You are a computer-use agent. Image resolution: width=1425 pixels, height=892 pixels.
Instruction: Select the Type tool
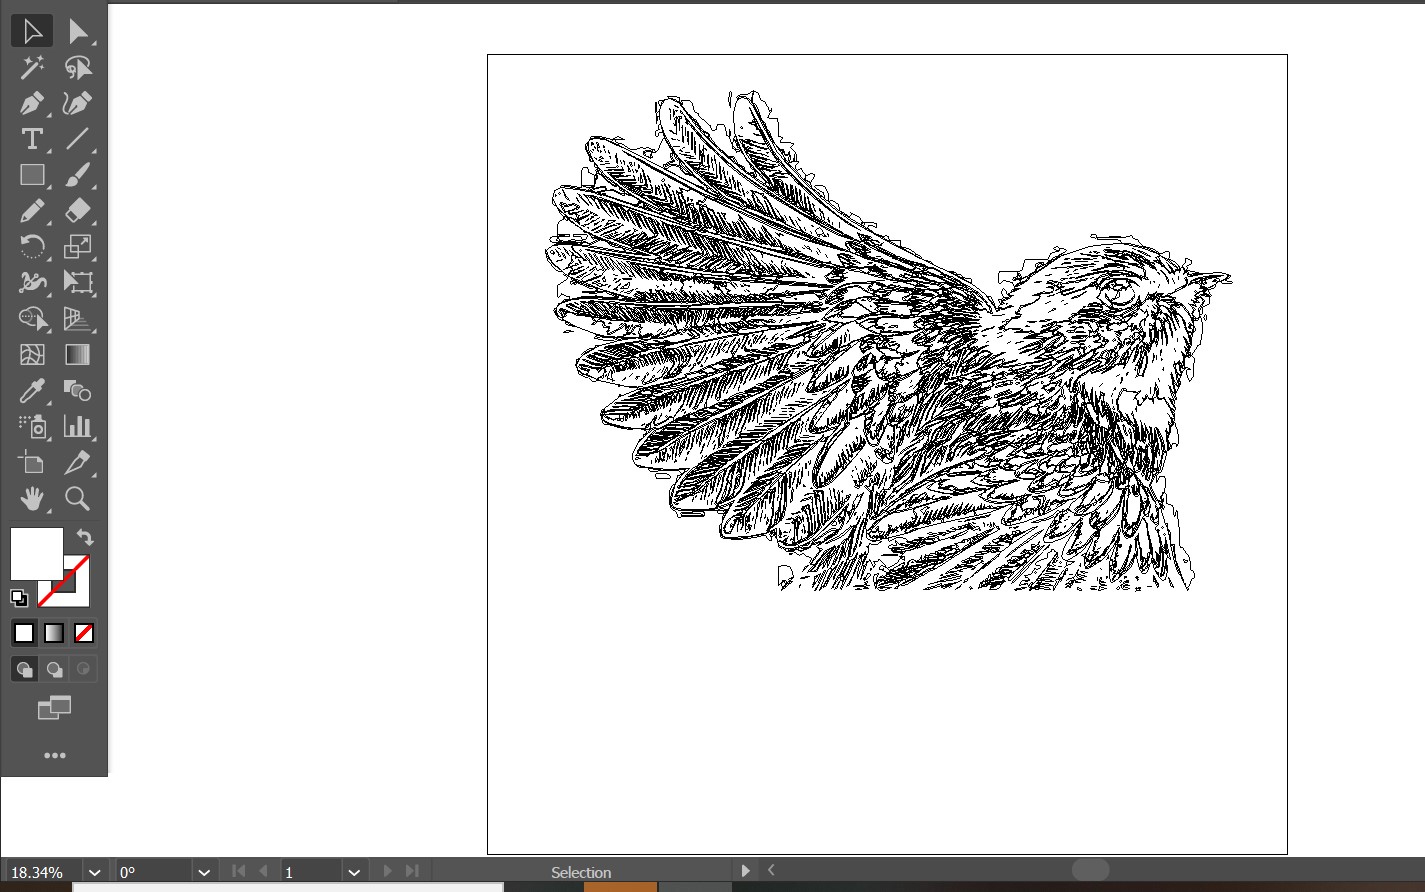[32, 139]
